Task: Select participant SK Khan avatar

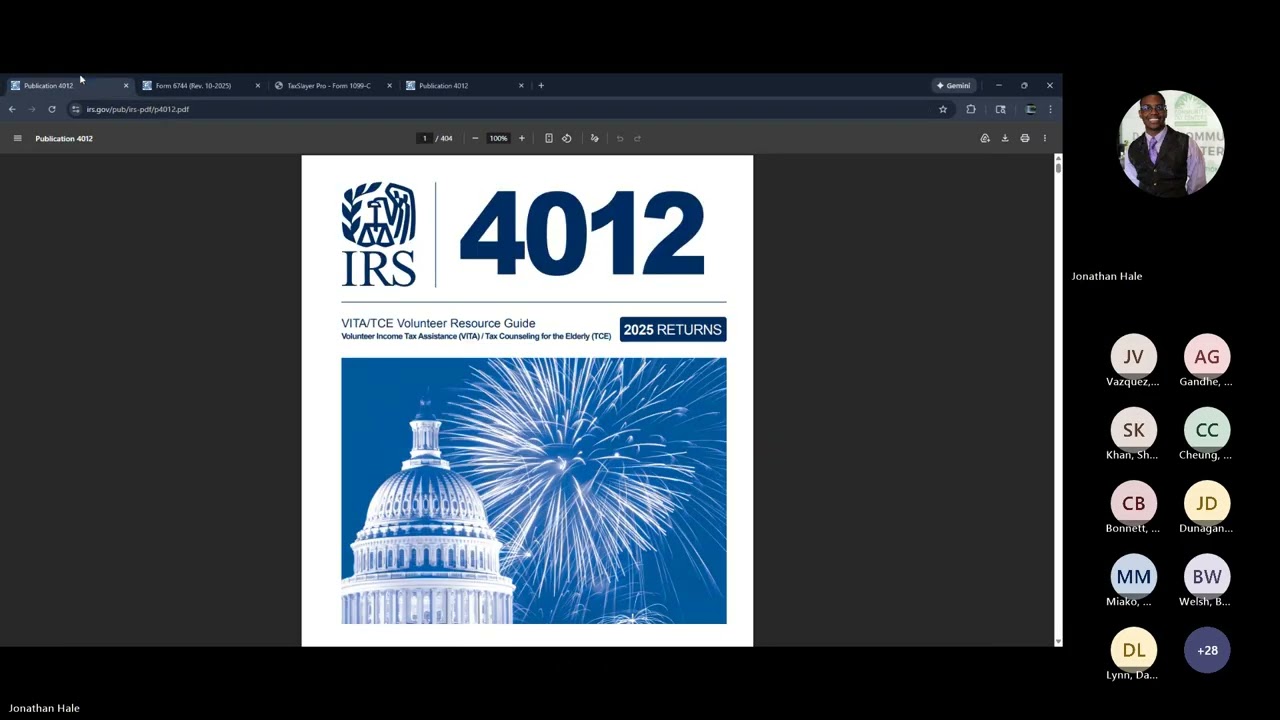Action: [x=1134, y=430]
